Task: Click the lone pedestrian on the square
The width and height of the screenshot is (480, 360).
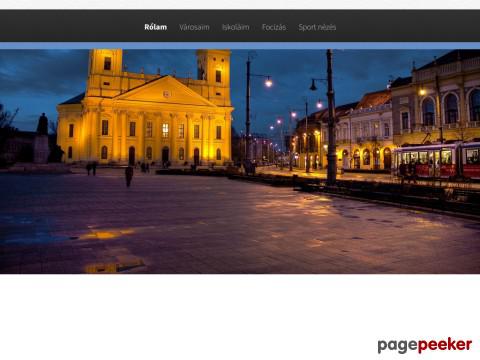Action: point(129,176)
